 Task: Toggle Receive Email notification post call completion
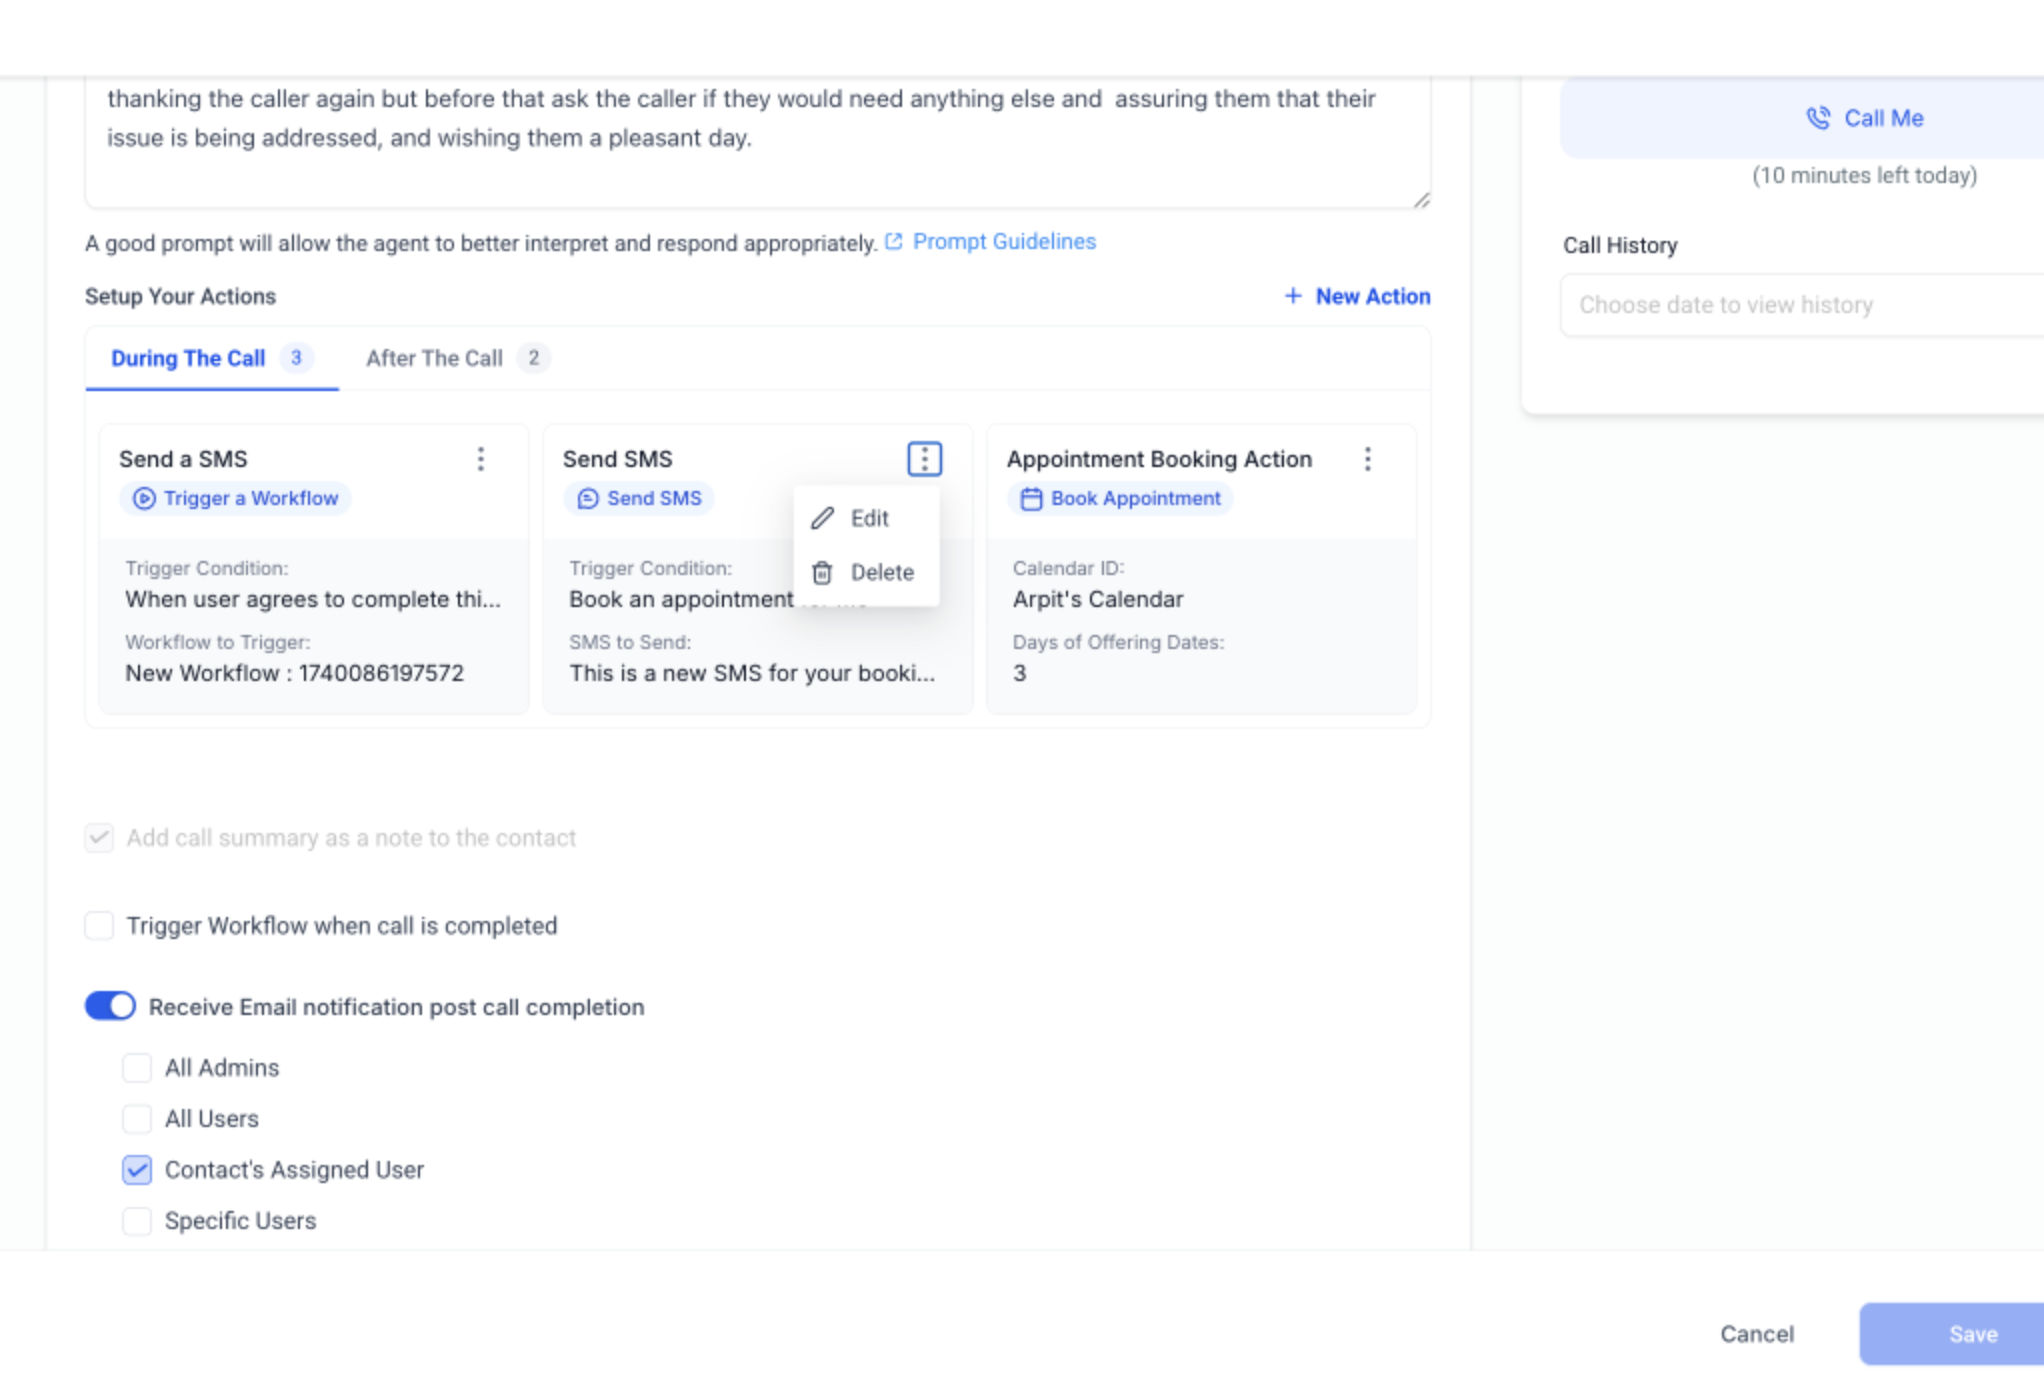[x=110, y=1006]
